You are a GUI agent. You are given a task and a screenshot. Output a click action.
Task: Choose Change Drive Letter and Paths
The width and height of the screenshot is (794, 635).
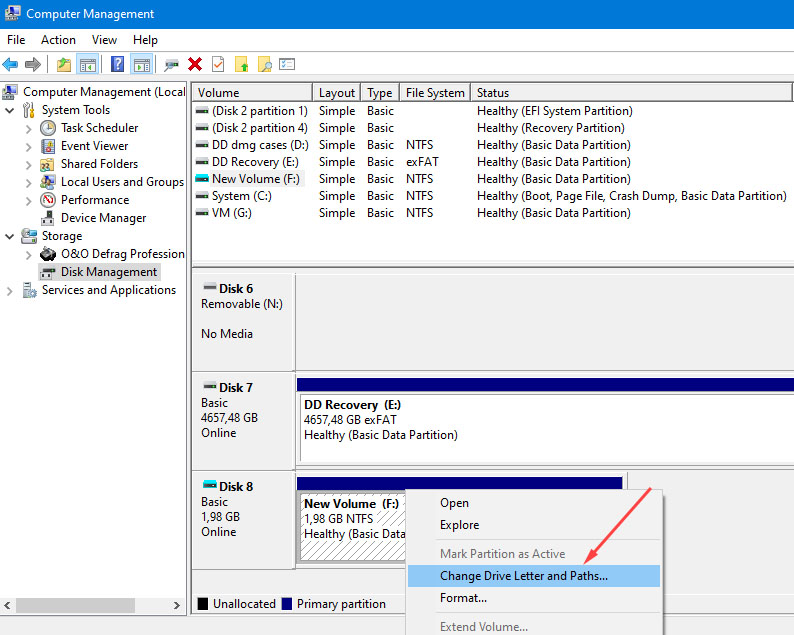[534, 576]
